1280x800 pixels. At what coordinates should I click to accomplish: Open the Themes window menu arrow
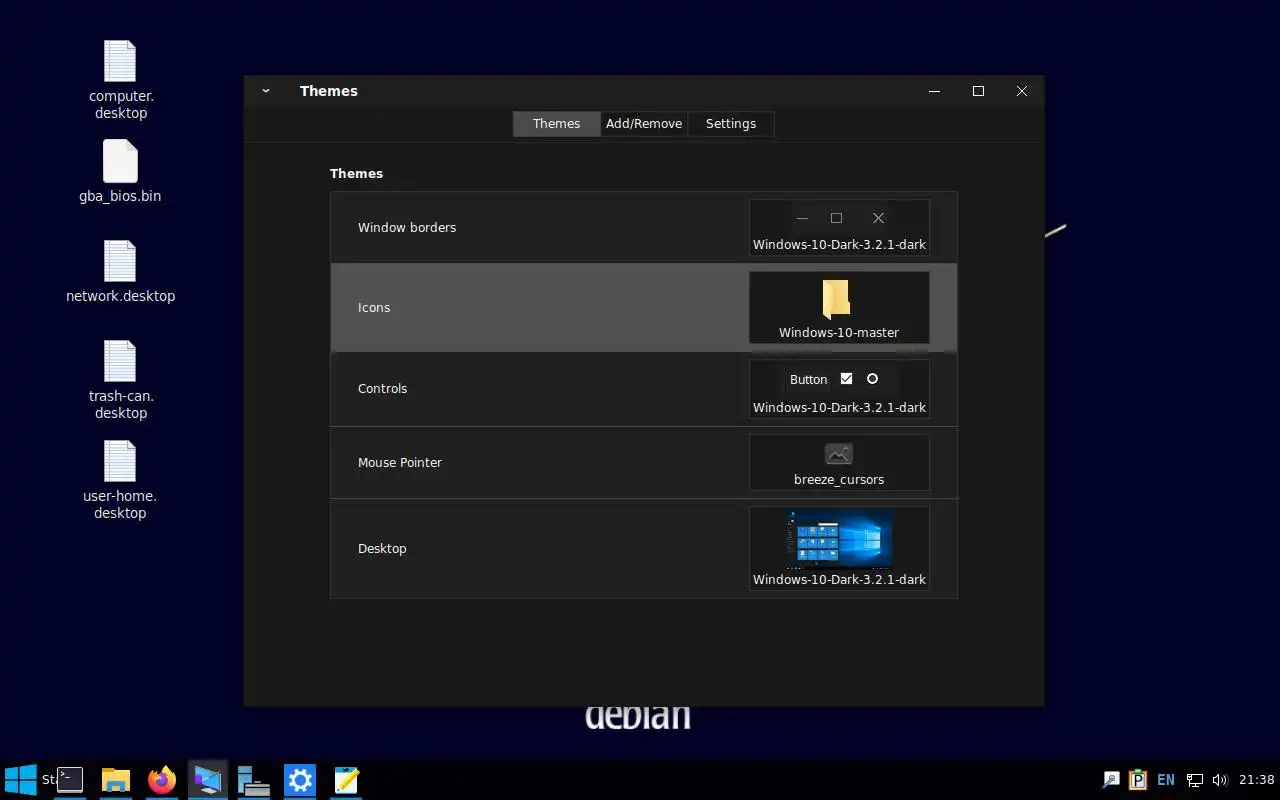click(x=266, y=91)
